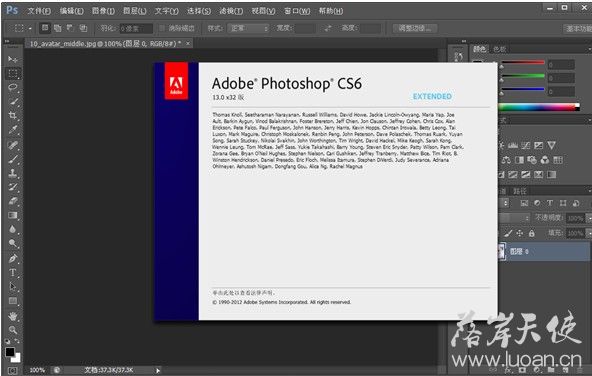592x376 pixels.
Task: Toggle the anti-alias checkbox in options bar
Action: [x=162, y=28]
